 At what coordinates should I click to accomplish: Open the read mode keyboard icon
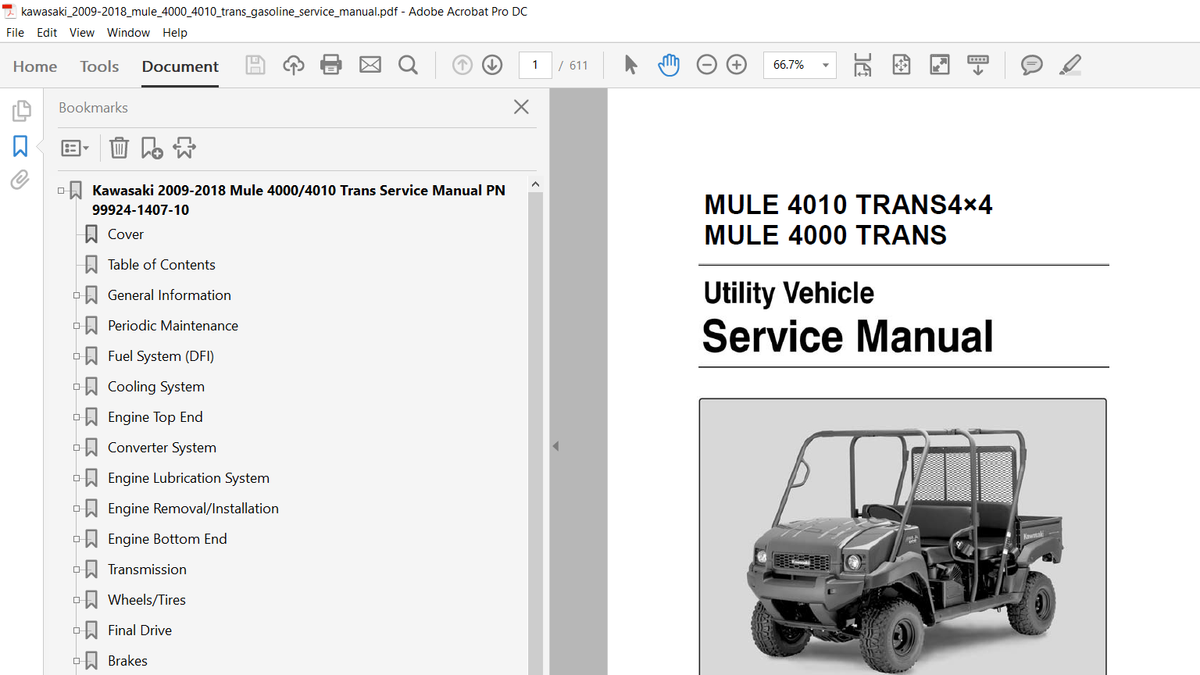pos(977,65)
